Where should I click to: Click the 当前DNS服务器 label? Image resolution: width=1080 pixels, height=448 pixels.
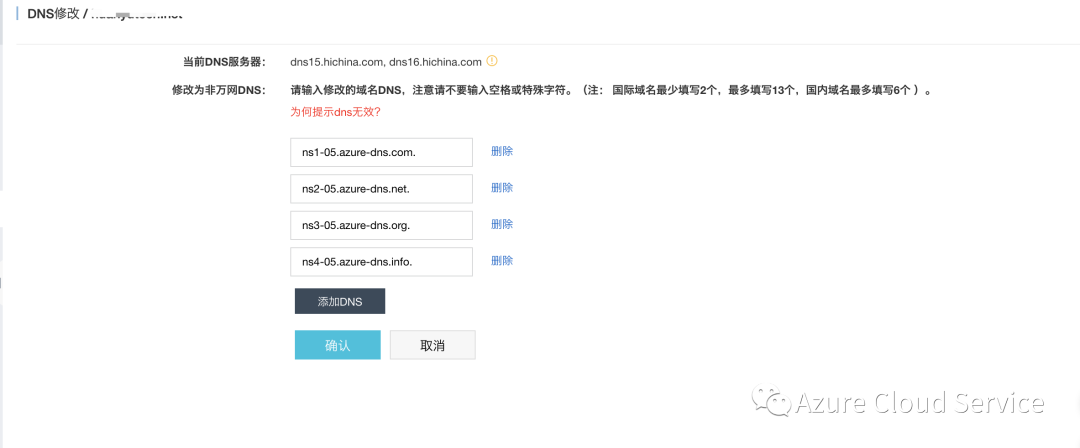click(x=223, y=62)
